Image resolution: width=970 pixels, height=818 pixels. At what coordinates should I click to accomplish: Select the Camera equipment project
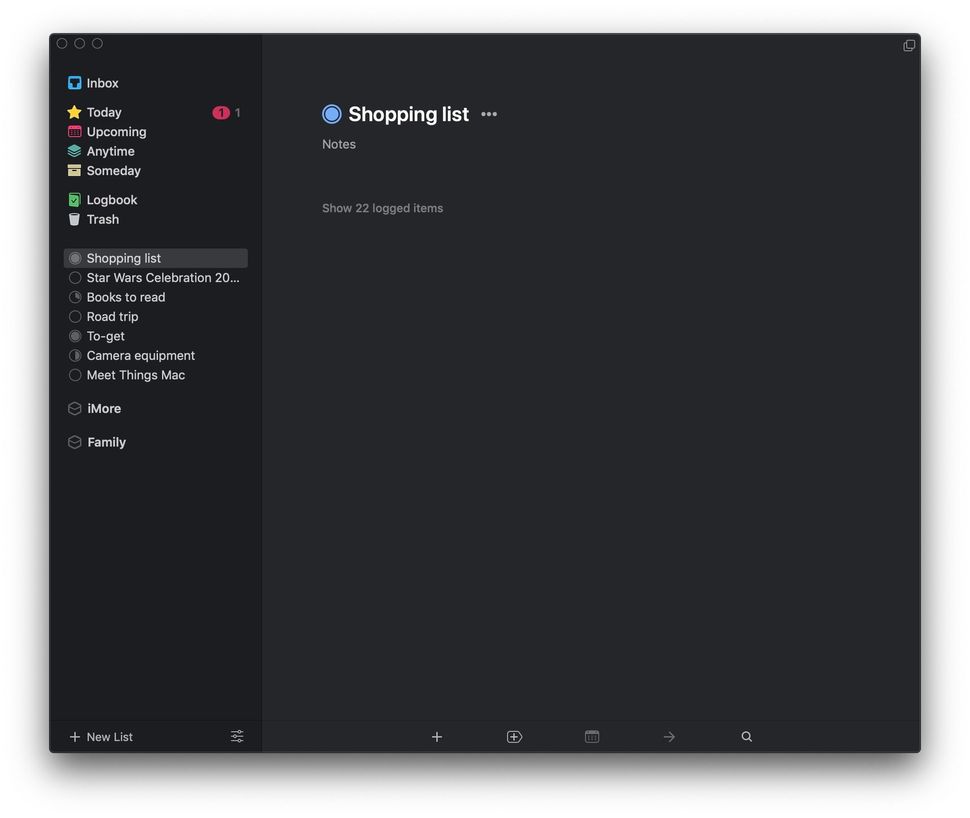tap(140, 355)
